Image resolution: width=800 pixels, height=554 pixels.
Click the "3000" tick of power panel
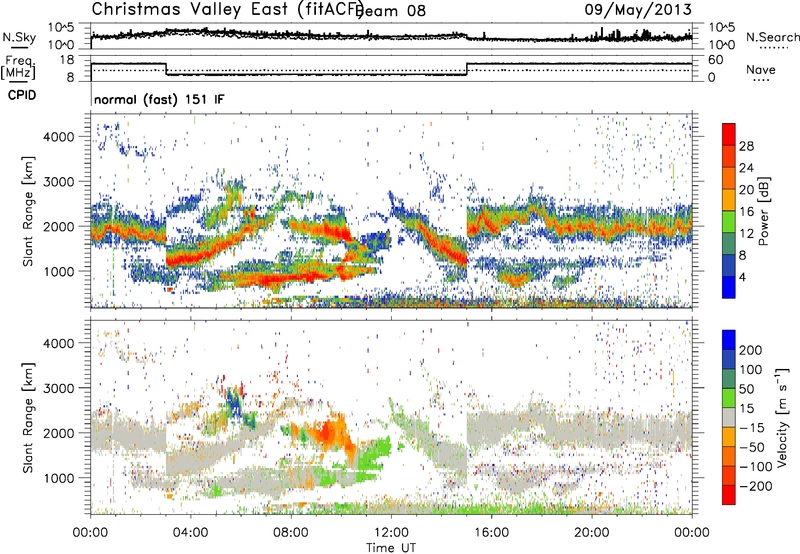tap(58, 182)
